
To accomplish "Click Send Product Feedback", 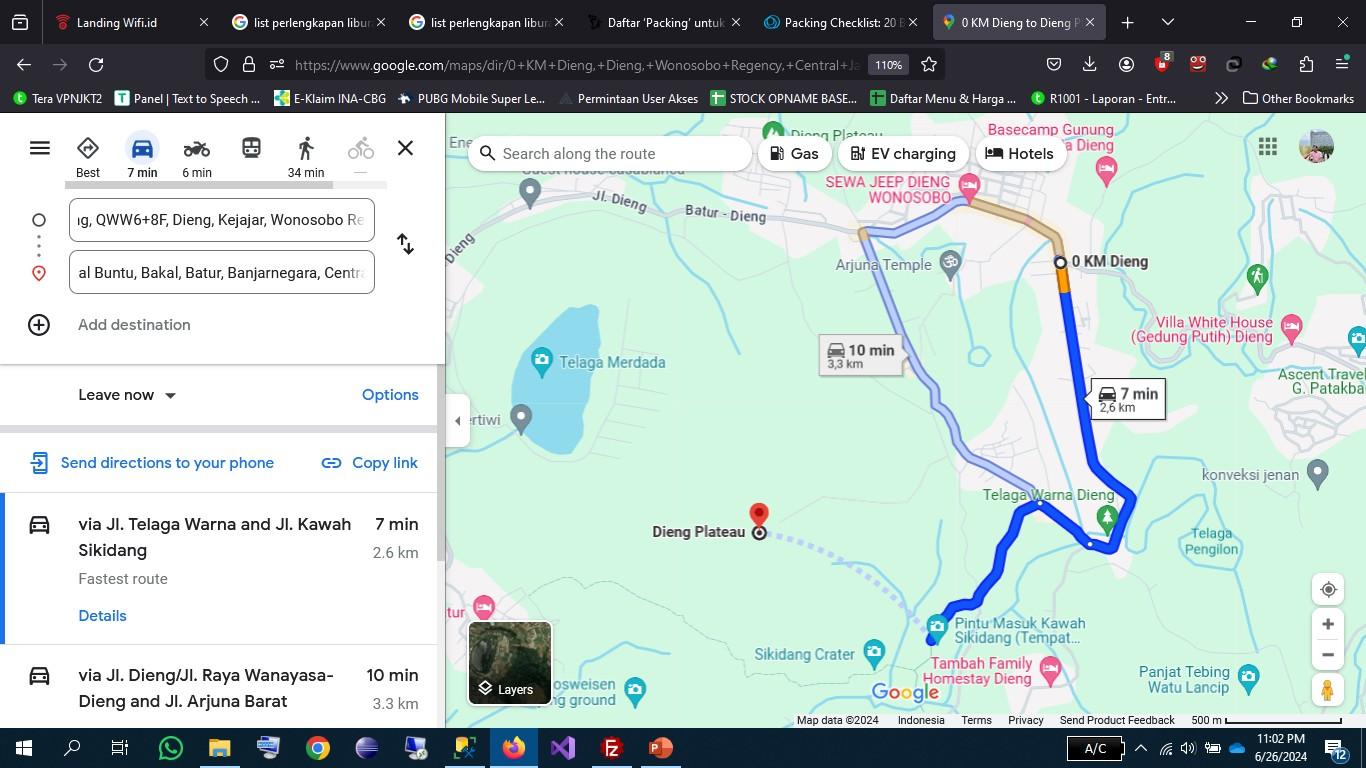I will tap(1117, 720).
